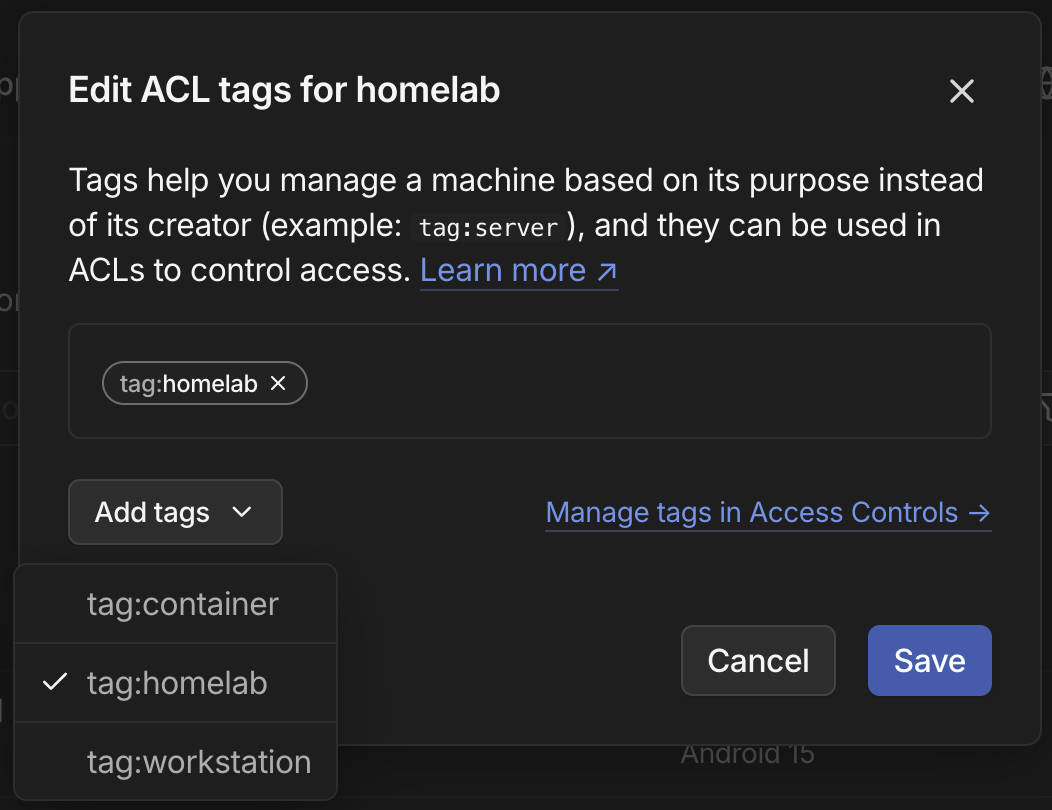Image resolution: width=1052 pixels, height=810 pixels.
Task: Click the tag:server example code text
Action: 488,227
